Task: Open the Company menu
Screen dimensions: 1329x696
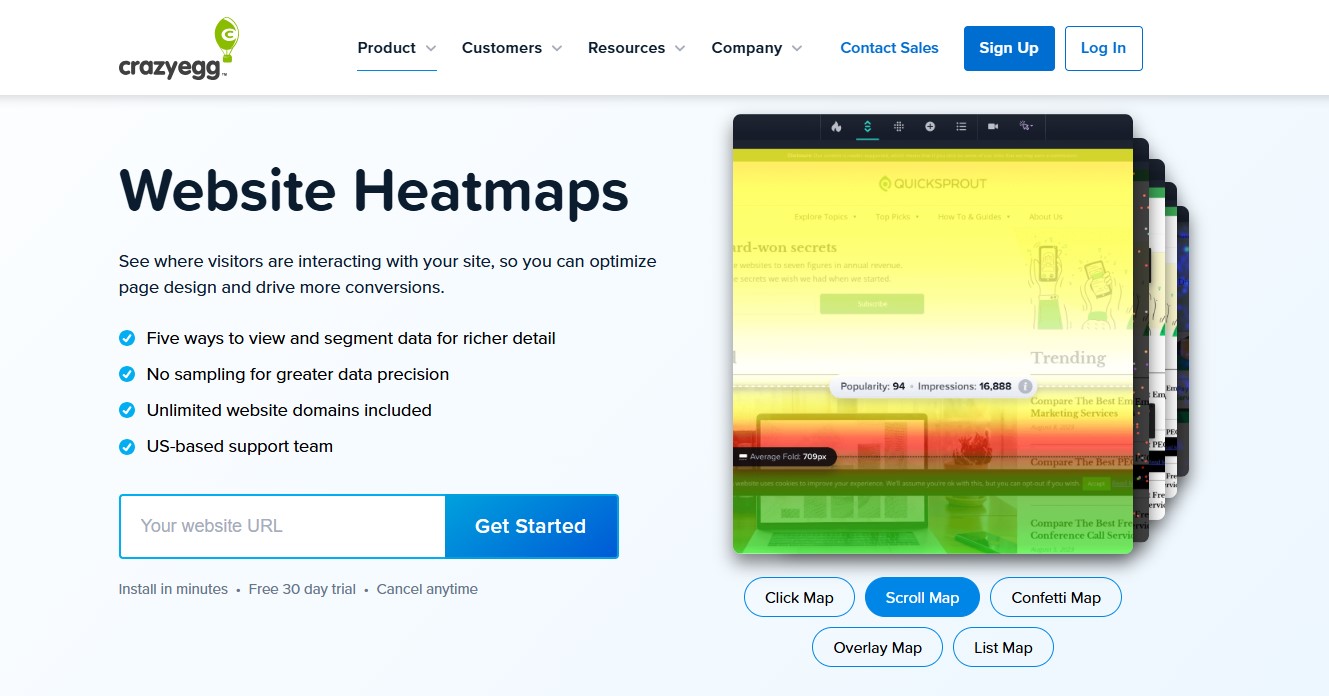Action: (x=757, y=48)
